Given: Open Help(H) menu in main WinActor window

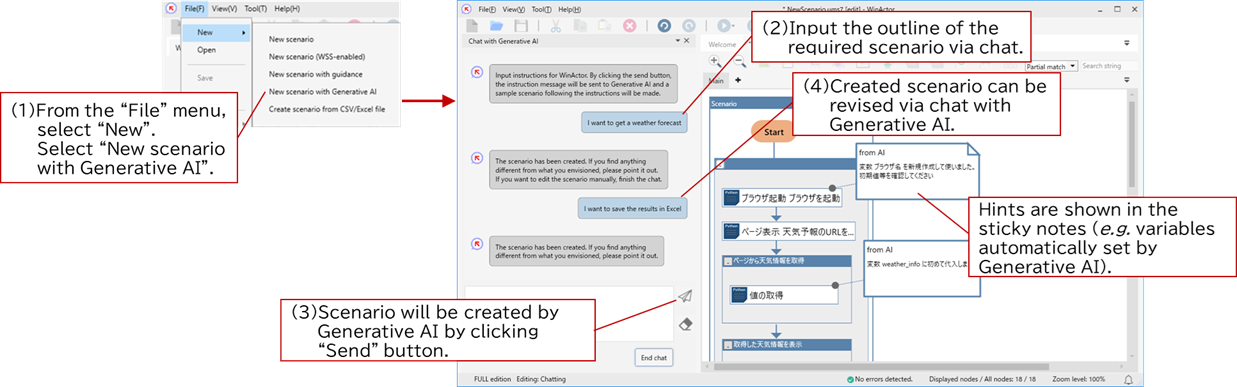Looking at the screenshot, I should tap(569, 8).
